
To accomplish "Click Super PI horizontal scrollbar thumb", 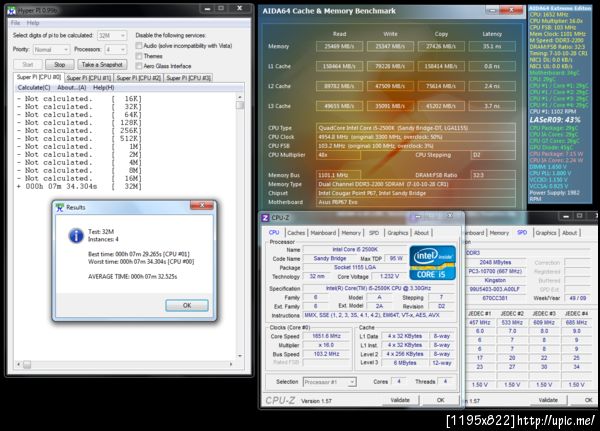I will [26, 364].
